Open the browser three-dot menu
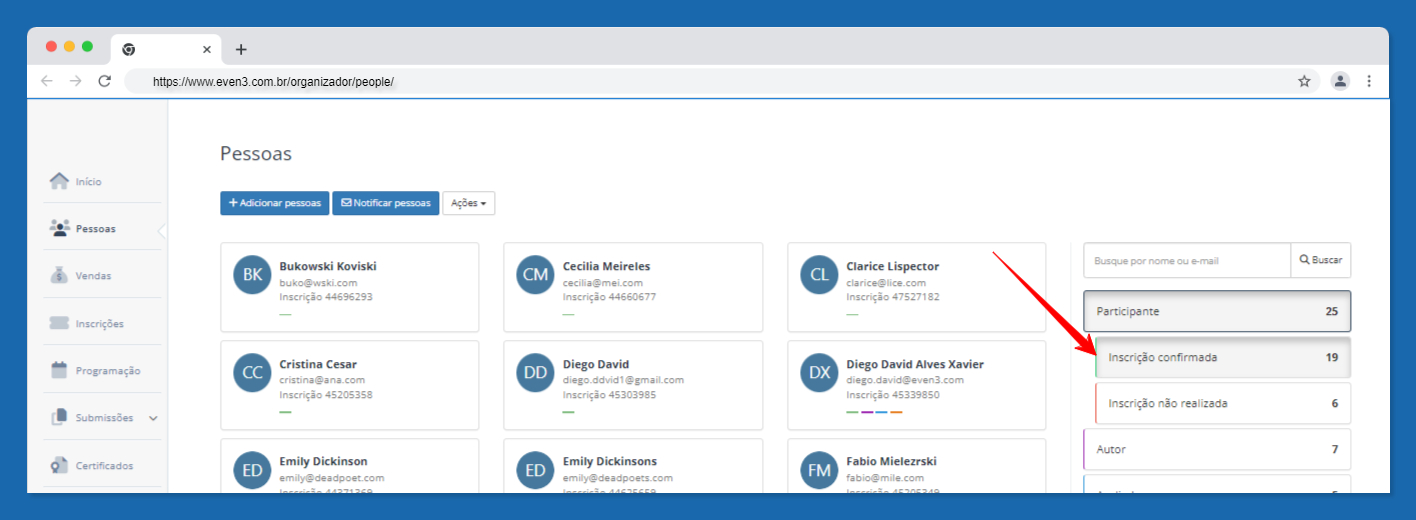Viewport: 1416px width, 520px height. coord(1369,81)
